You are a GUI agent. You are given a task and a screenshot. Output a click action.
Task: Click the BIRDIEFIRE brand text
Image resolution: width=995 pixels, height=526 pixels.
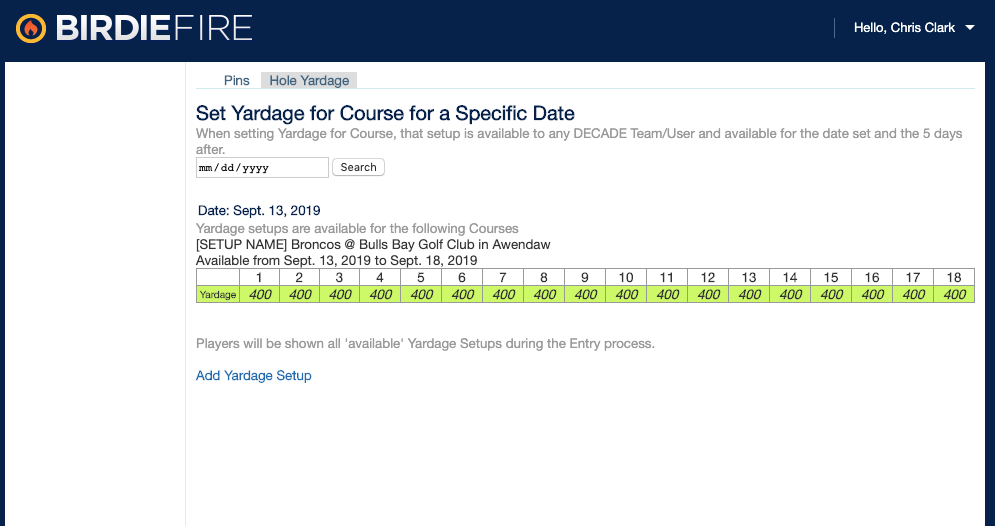(153, 28)
